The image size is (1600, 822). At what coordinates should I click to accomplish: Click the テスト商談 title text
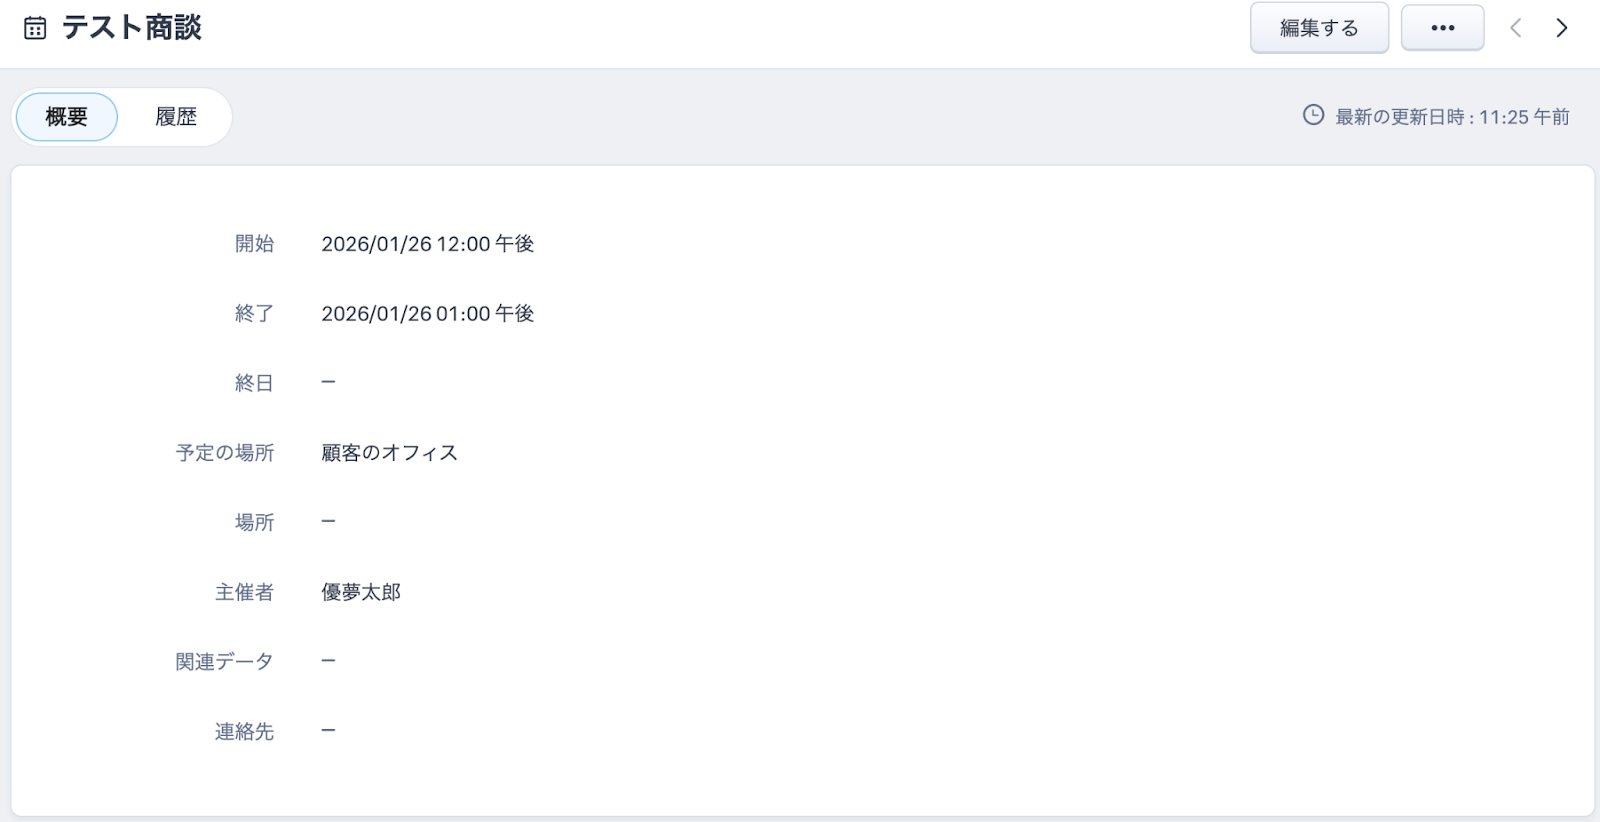132,28
